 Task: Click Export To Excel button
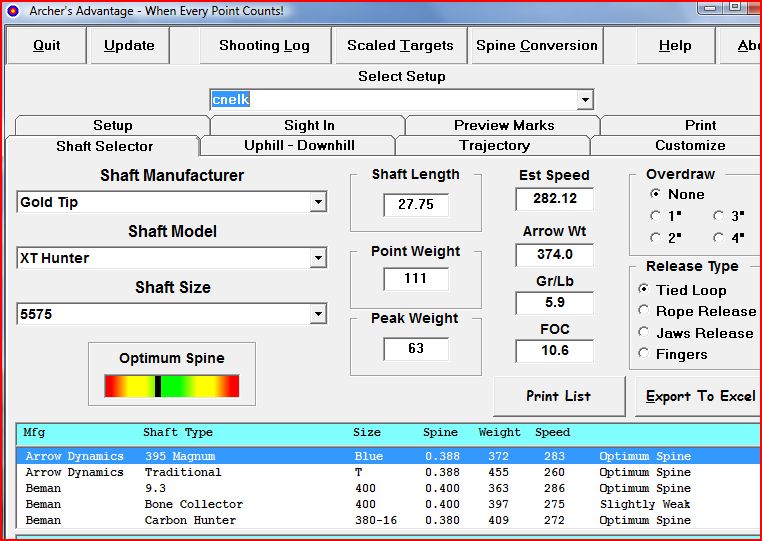(700, 396)
